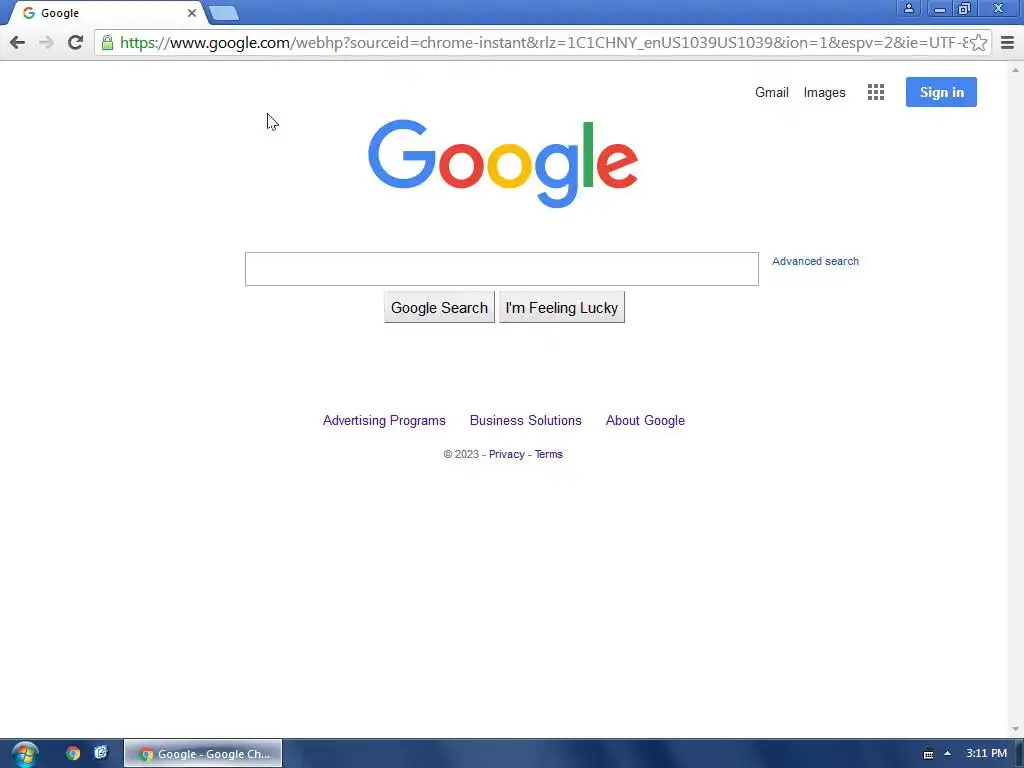
Task: Open a new tab
Action: click(x=224, y=13)
